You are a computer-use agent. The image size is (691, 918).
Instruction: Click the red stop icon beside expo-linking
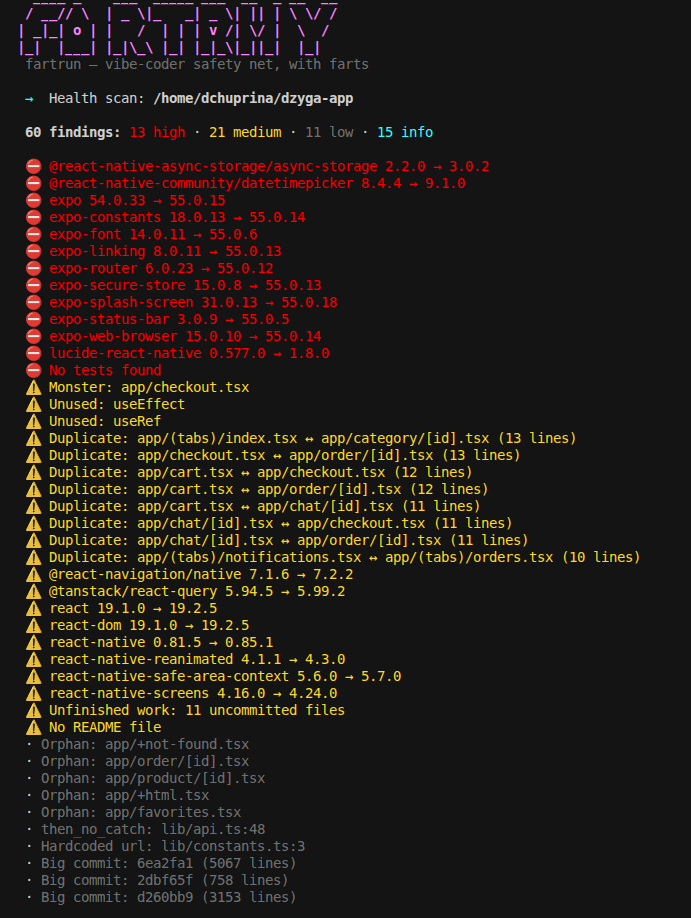click(33, 251)
